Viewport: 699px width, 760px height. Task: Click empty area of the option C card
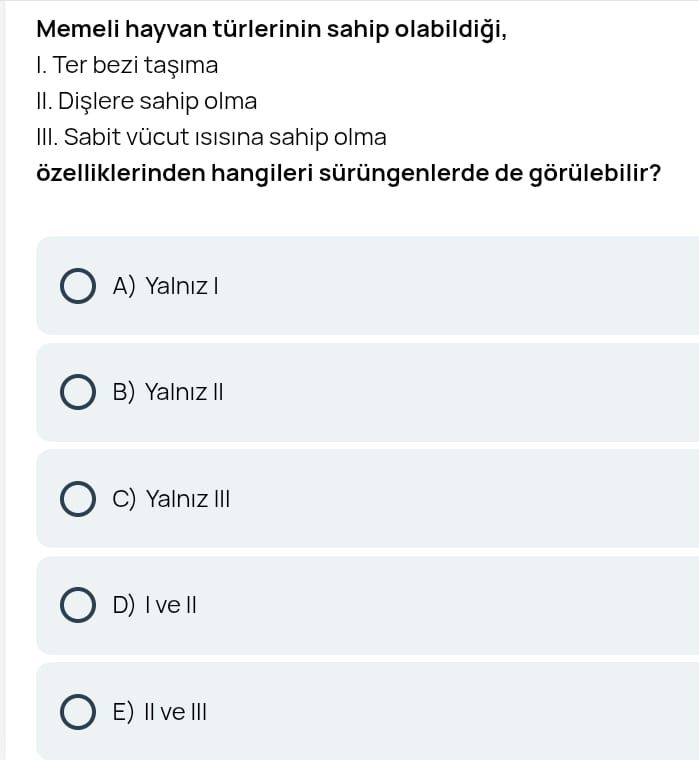450,498
